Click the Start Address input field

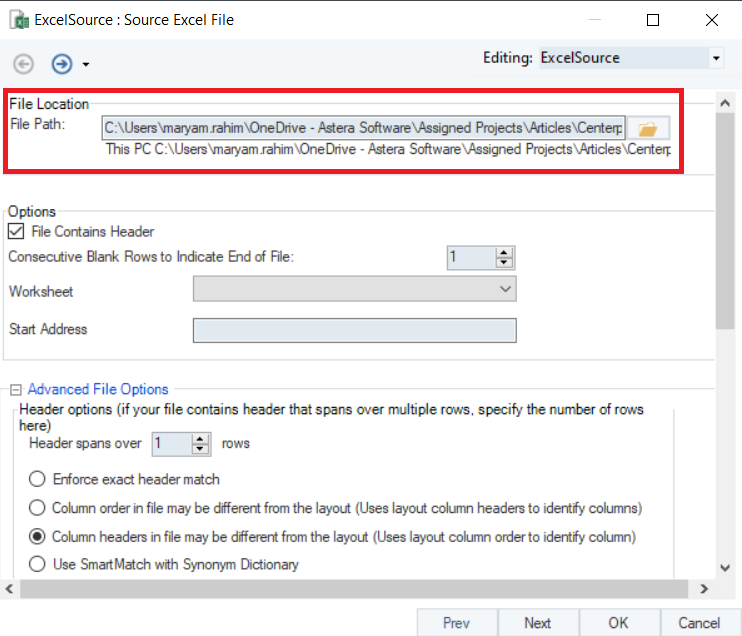tap(354, 330)
